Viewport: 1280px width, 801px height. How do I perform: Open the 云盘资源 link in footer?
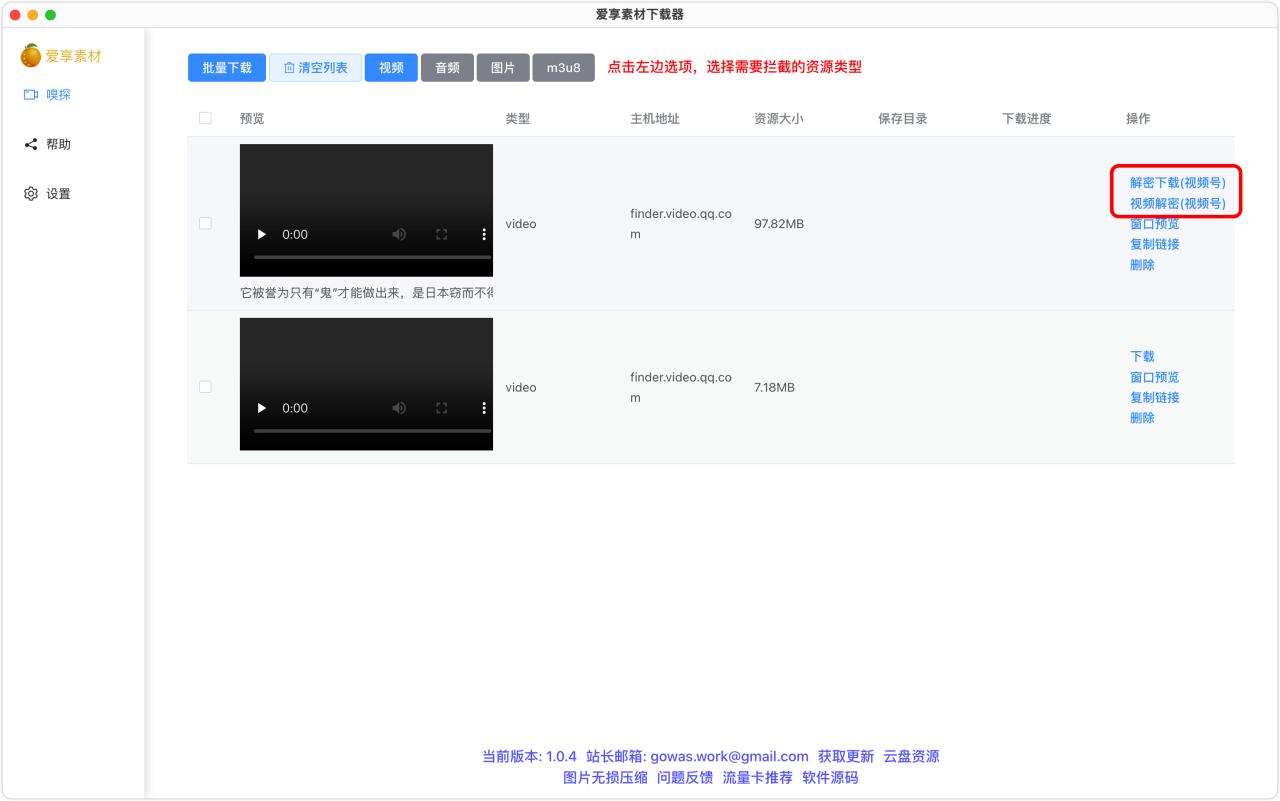click(911, 756)
